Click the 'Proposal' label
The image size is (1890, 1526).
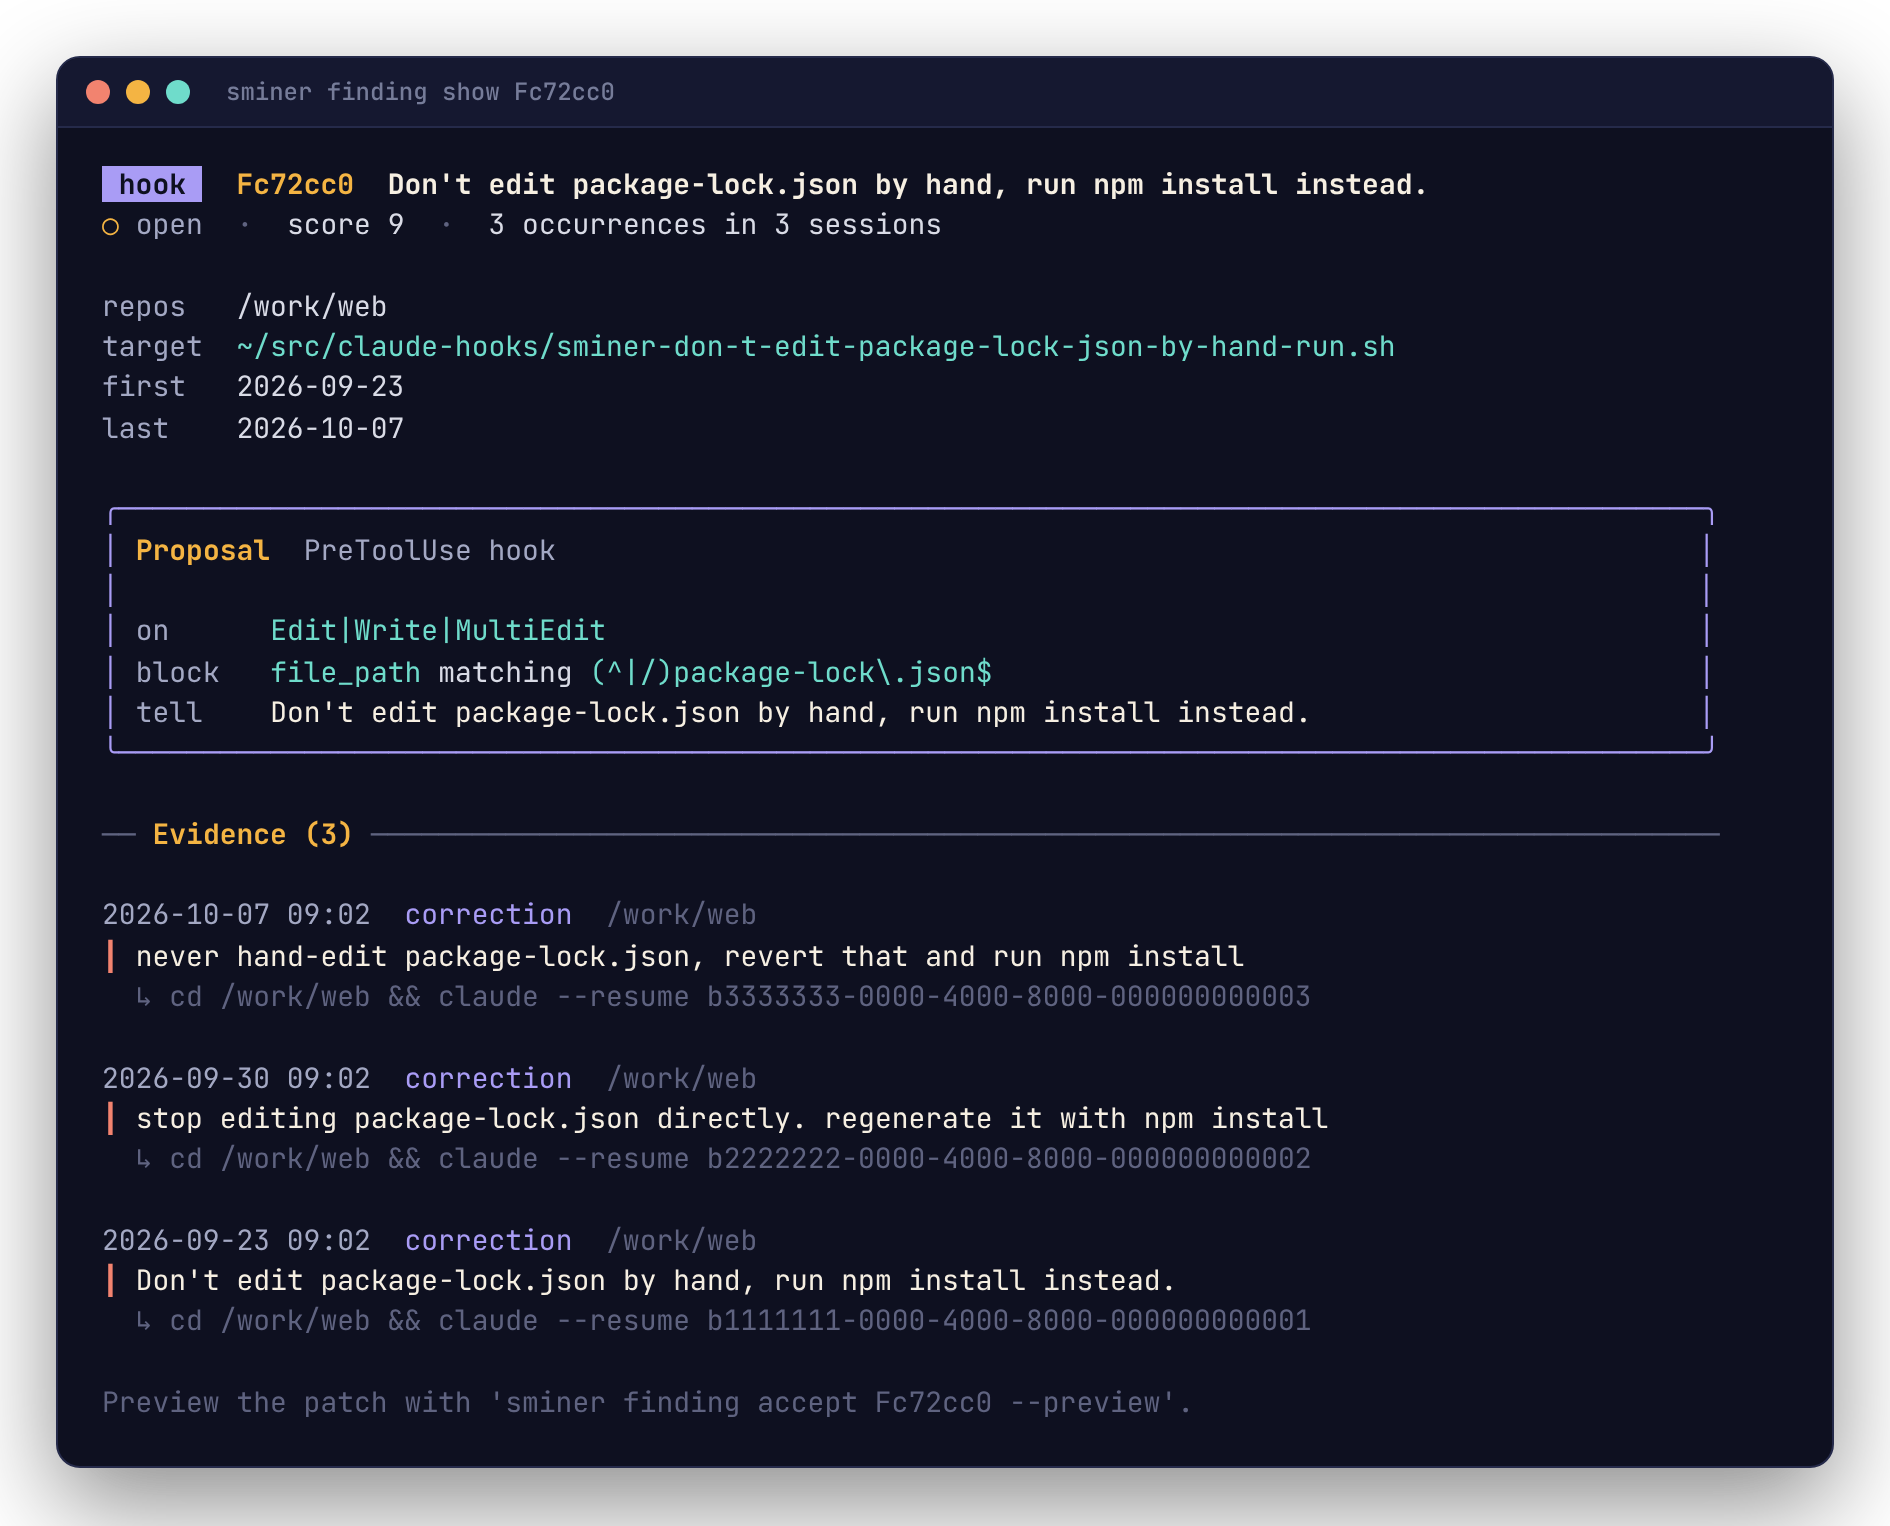203,551
